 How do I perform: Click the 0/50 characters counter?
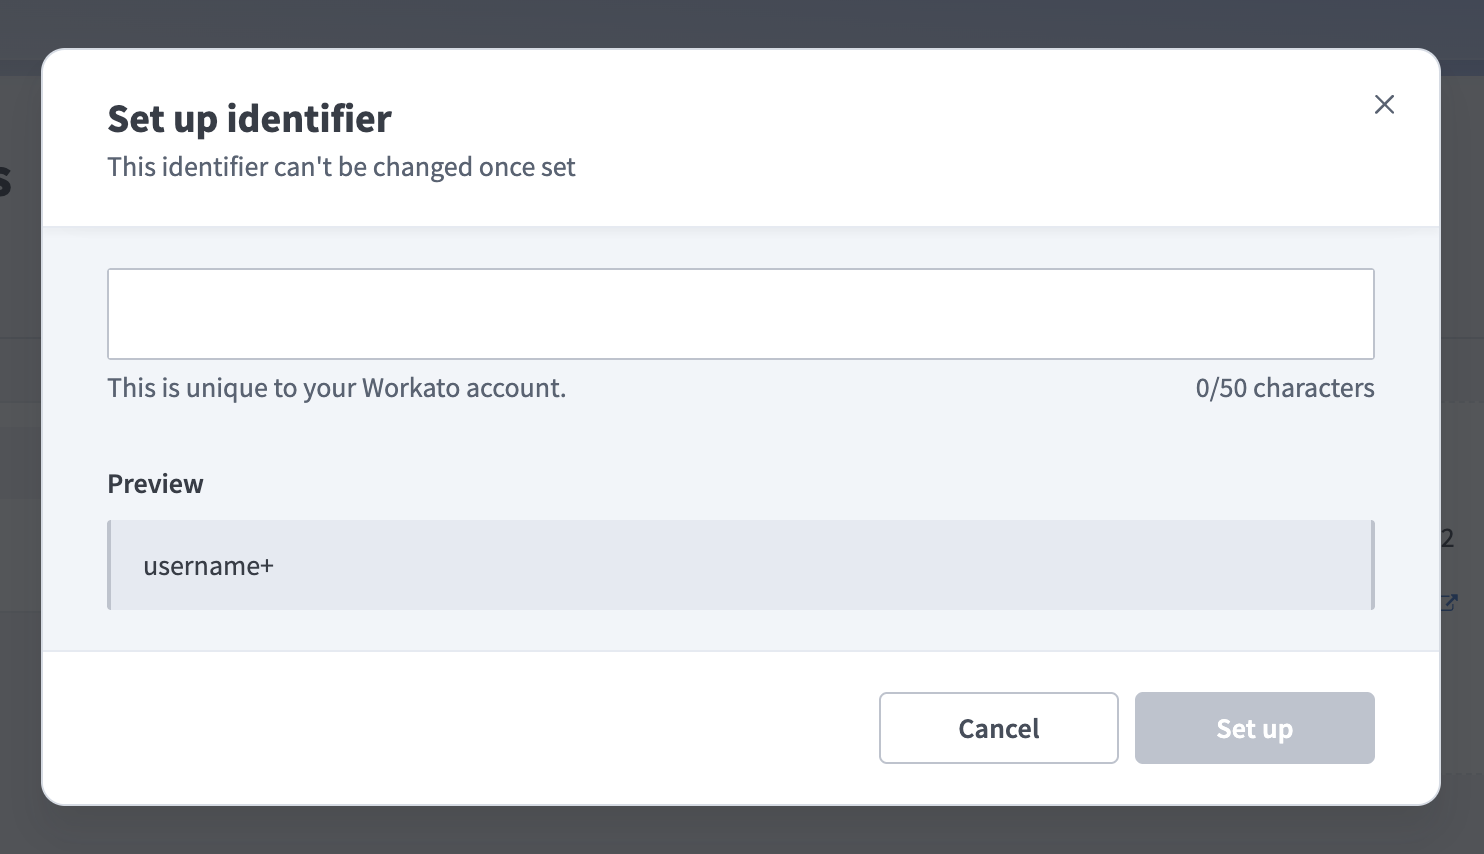(1285, 388)
